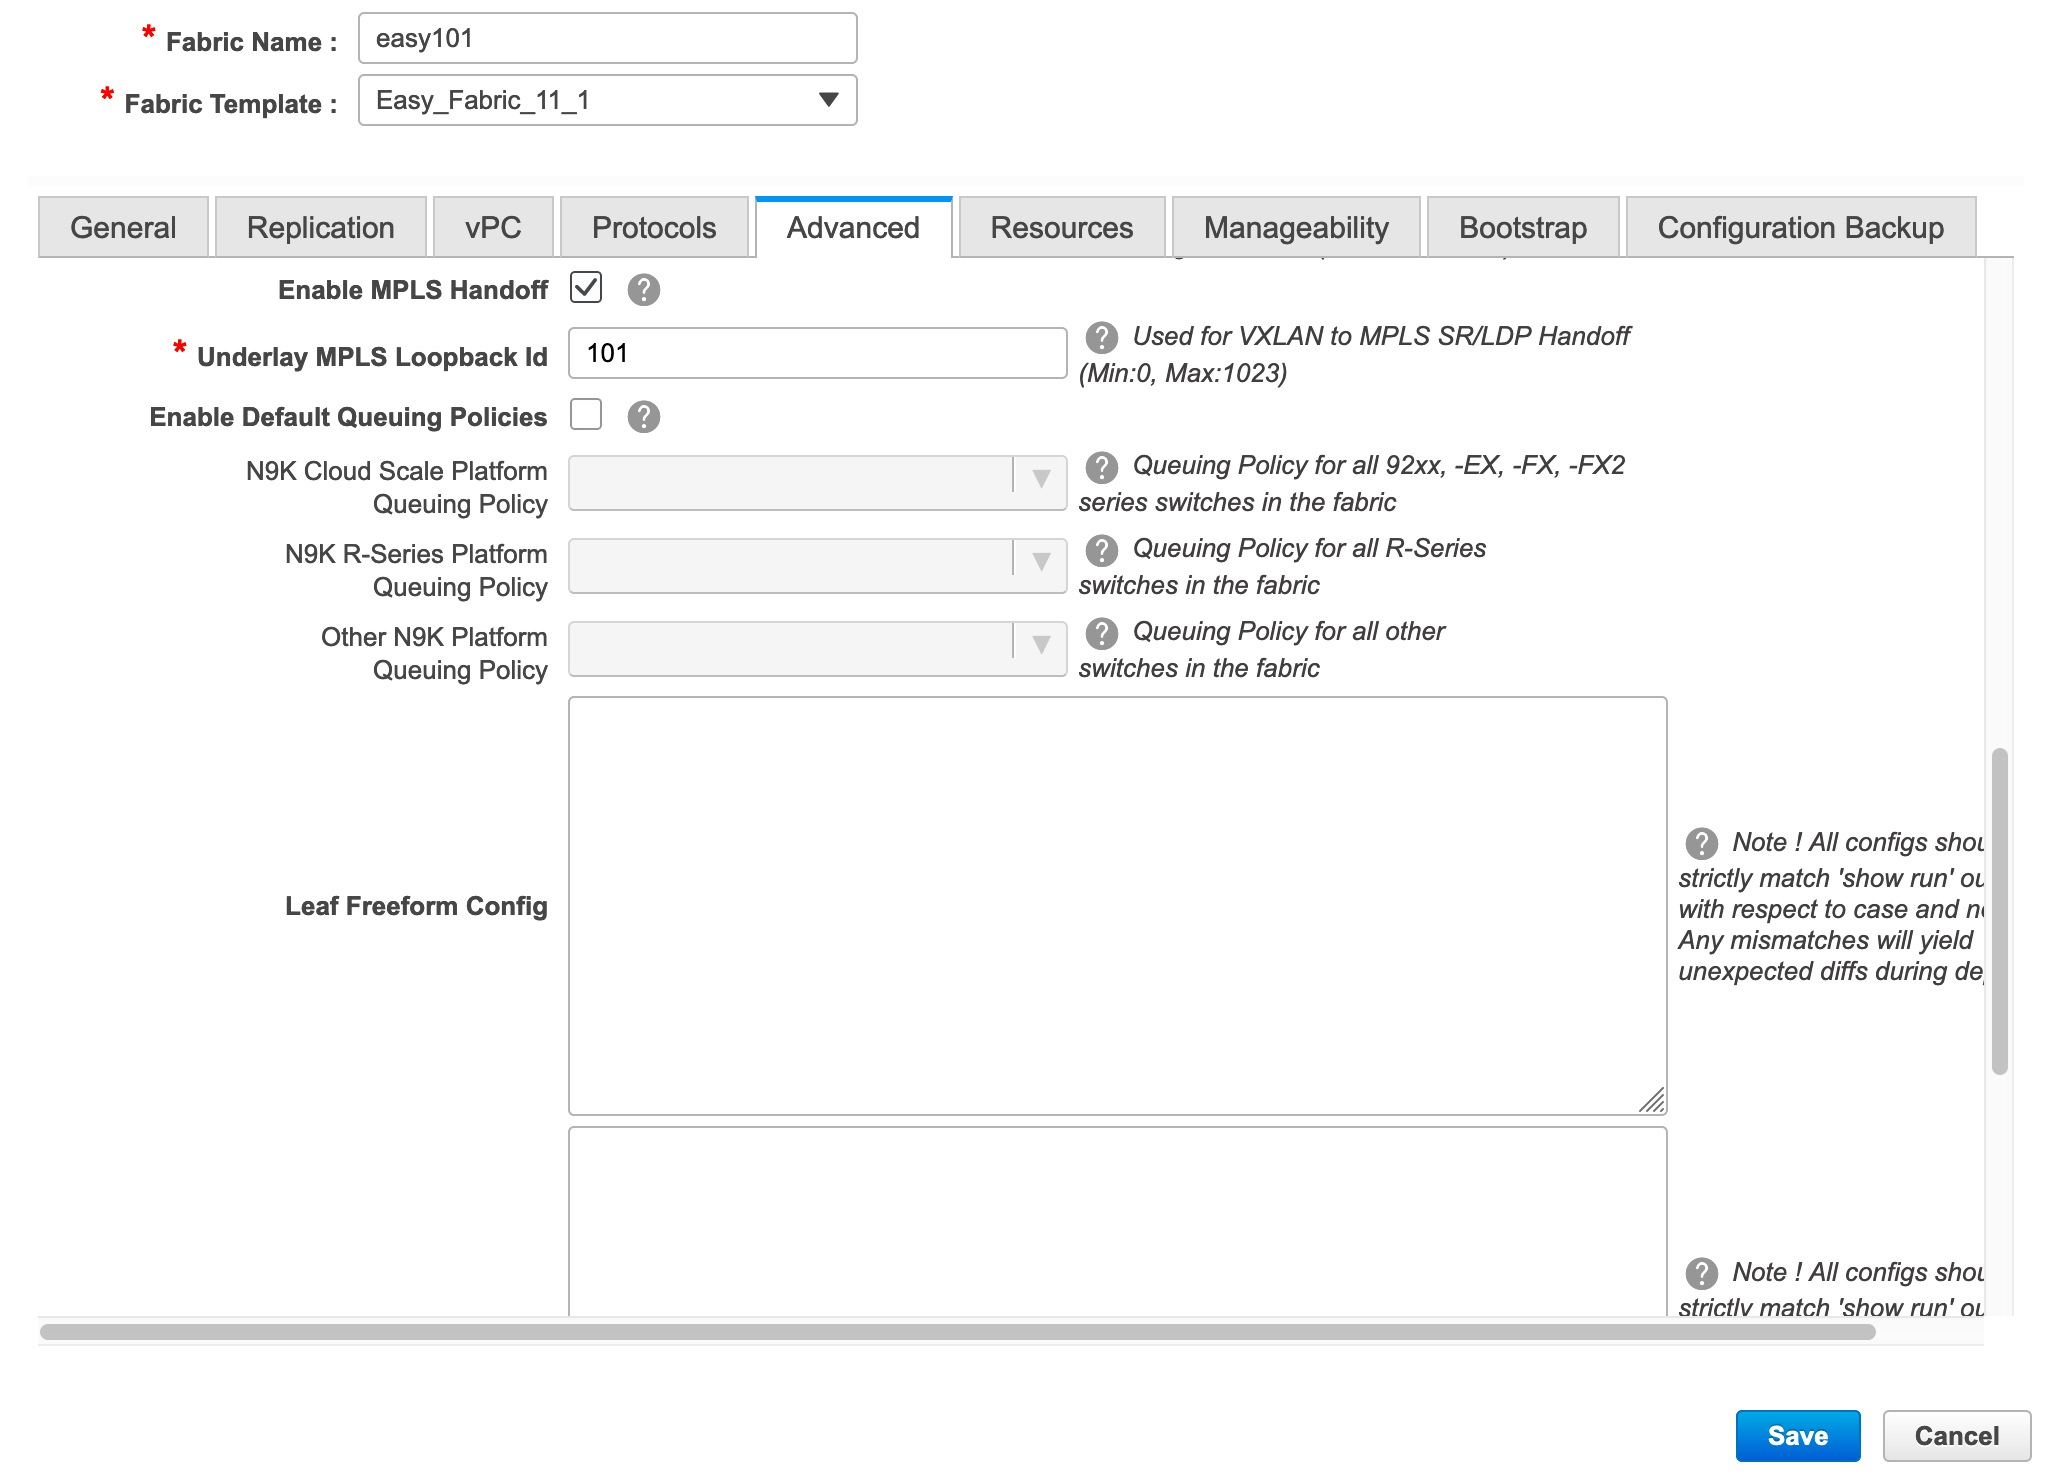
Task: Open help for Underlay MPLS Loopback Id
Action: pos(1102,337)
